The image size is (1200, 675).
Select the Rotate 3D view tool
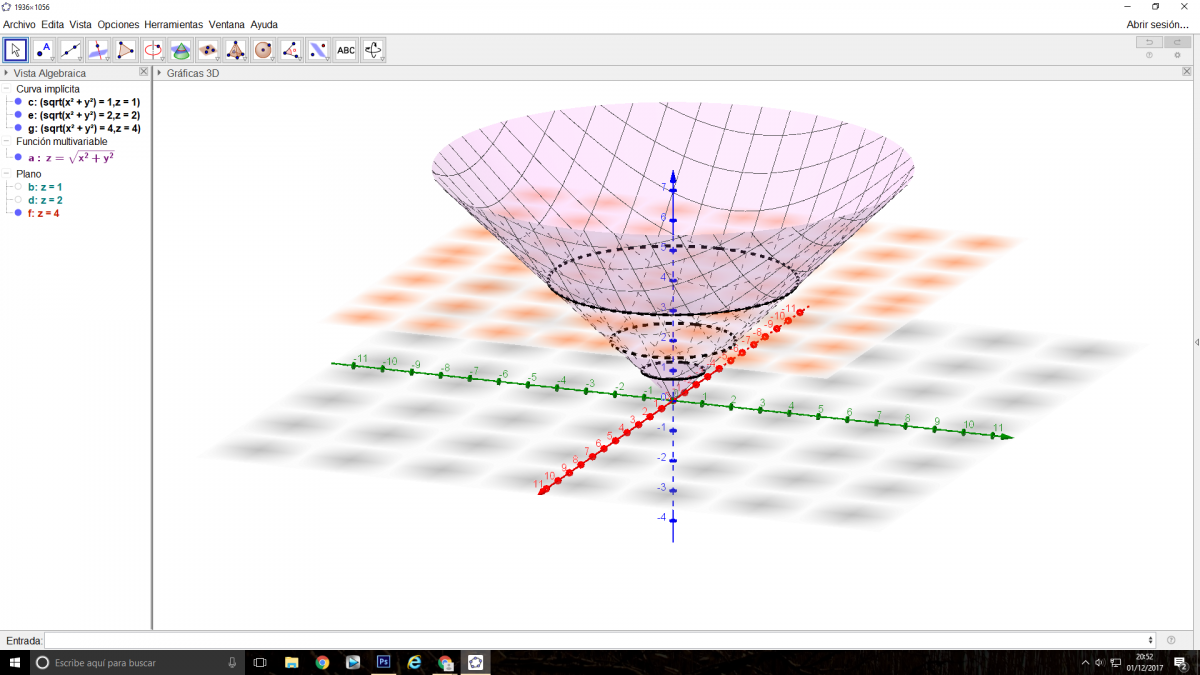coord(373,49)
